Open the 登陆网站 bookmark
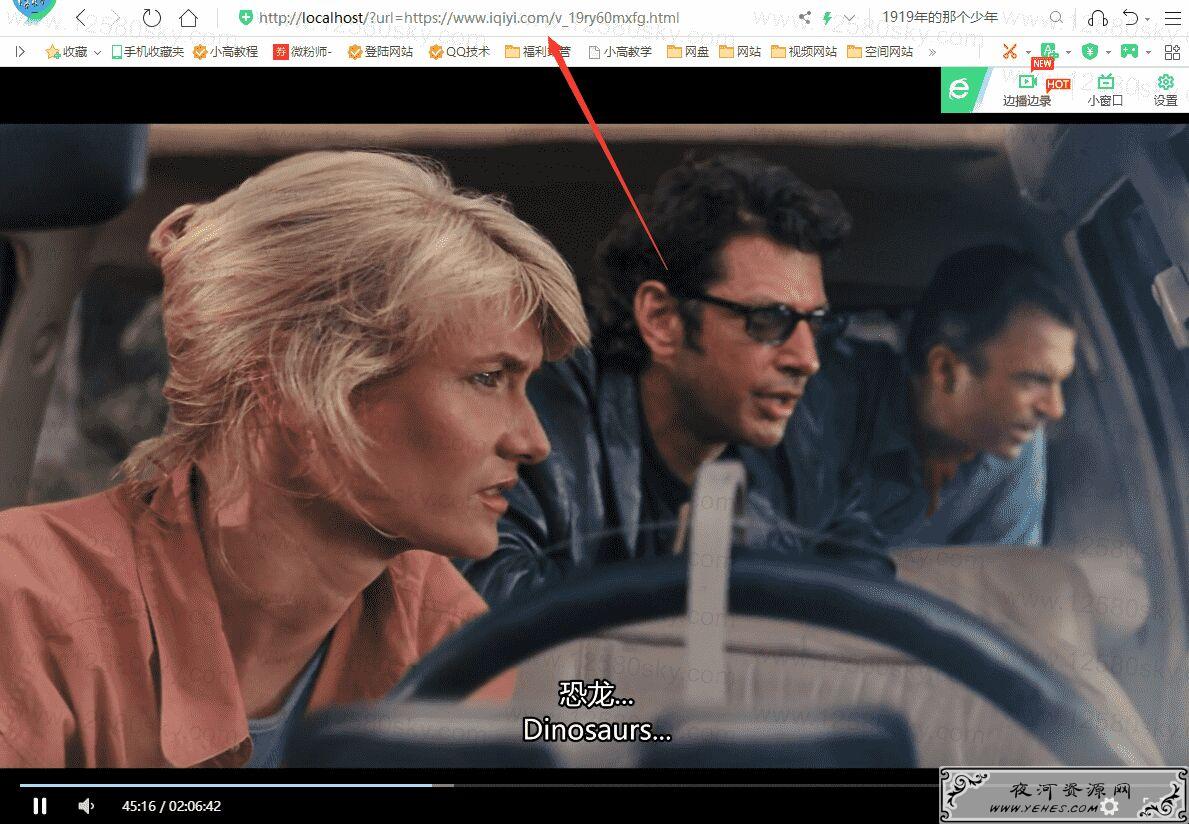Screen dimensions: 1189x824 tap(381, 52)
